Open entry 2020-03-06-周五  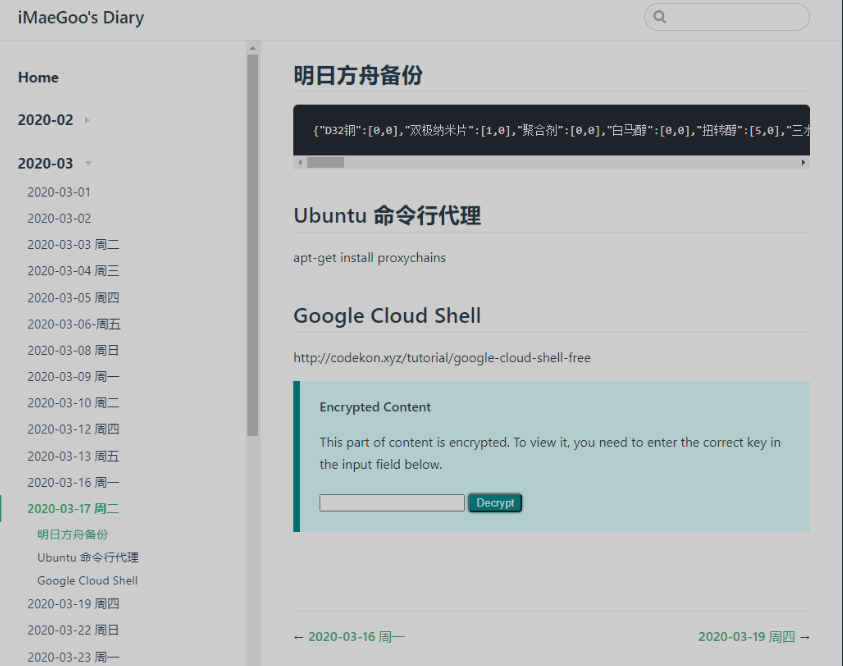click(x=74, y=324)
